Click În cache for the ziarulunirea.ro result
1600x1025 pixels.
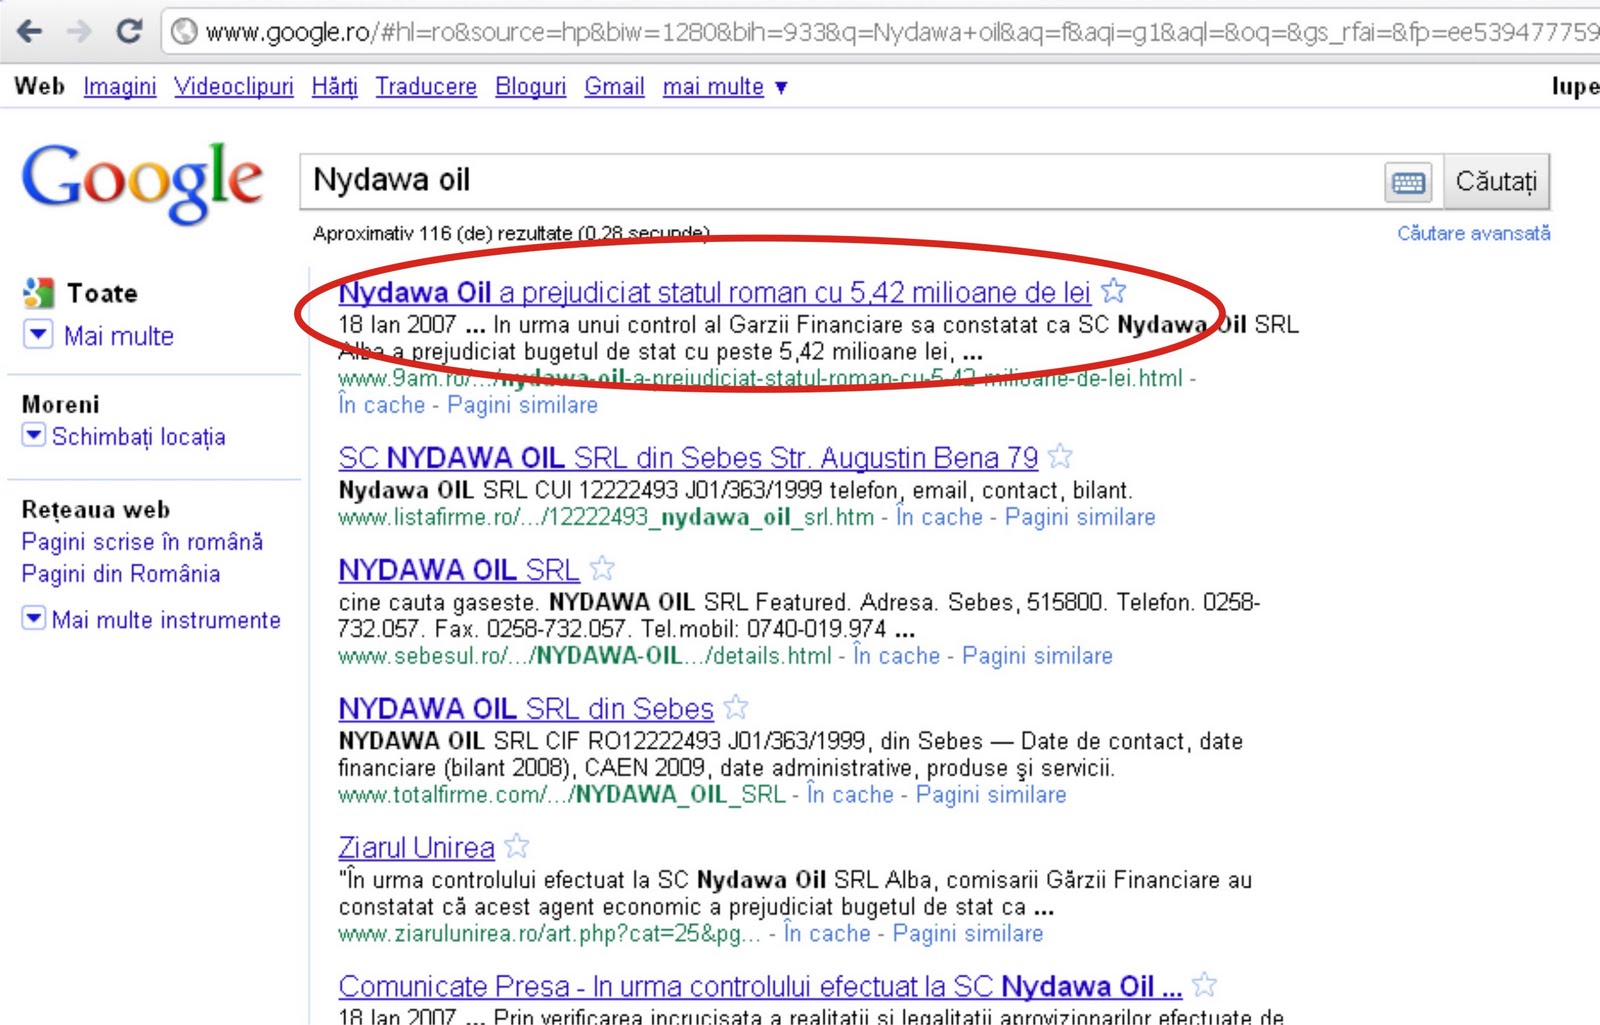click(827, 934)
